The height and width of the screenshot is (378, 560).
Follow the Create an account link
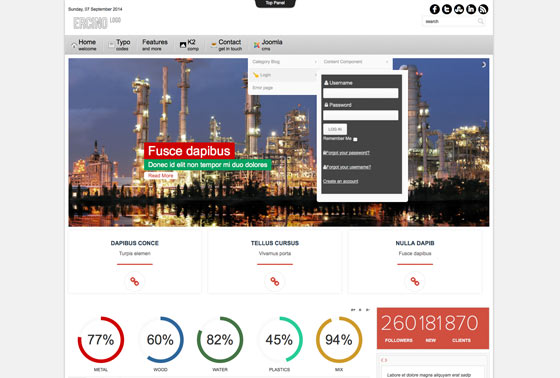340,181
